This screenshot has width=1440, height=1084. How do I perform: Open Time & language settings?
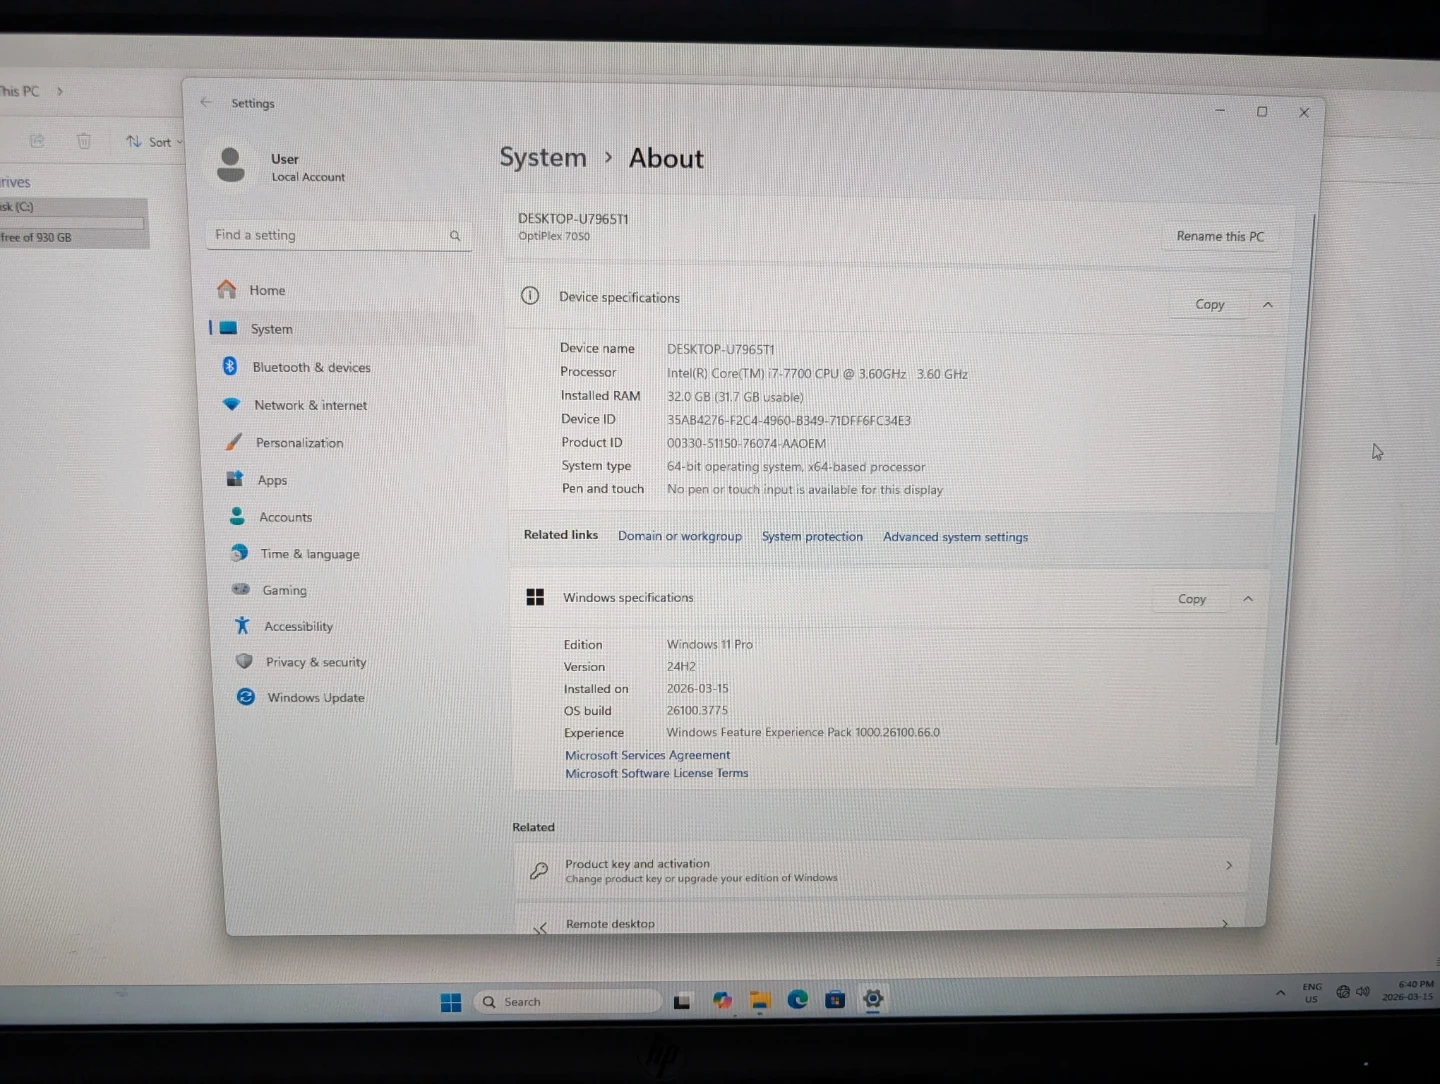tap(309, 554)
